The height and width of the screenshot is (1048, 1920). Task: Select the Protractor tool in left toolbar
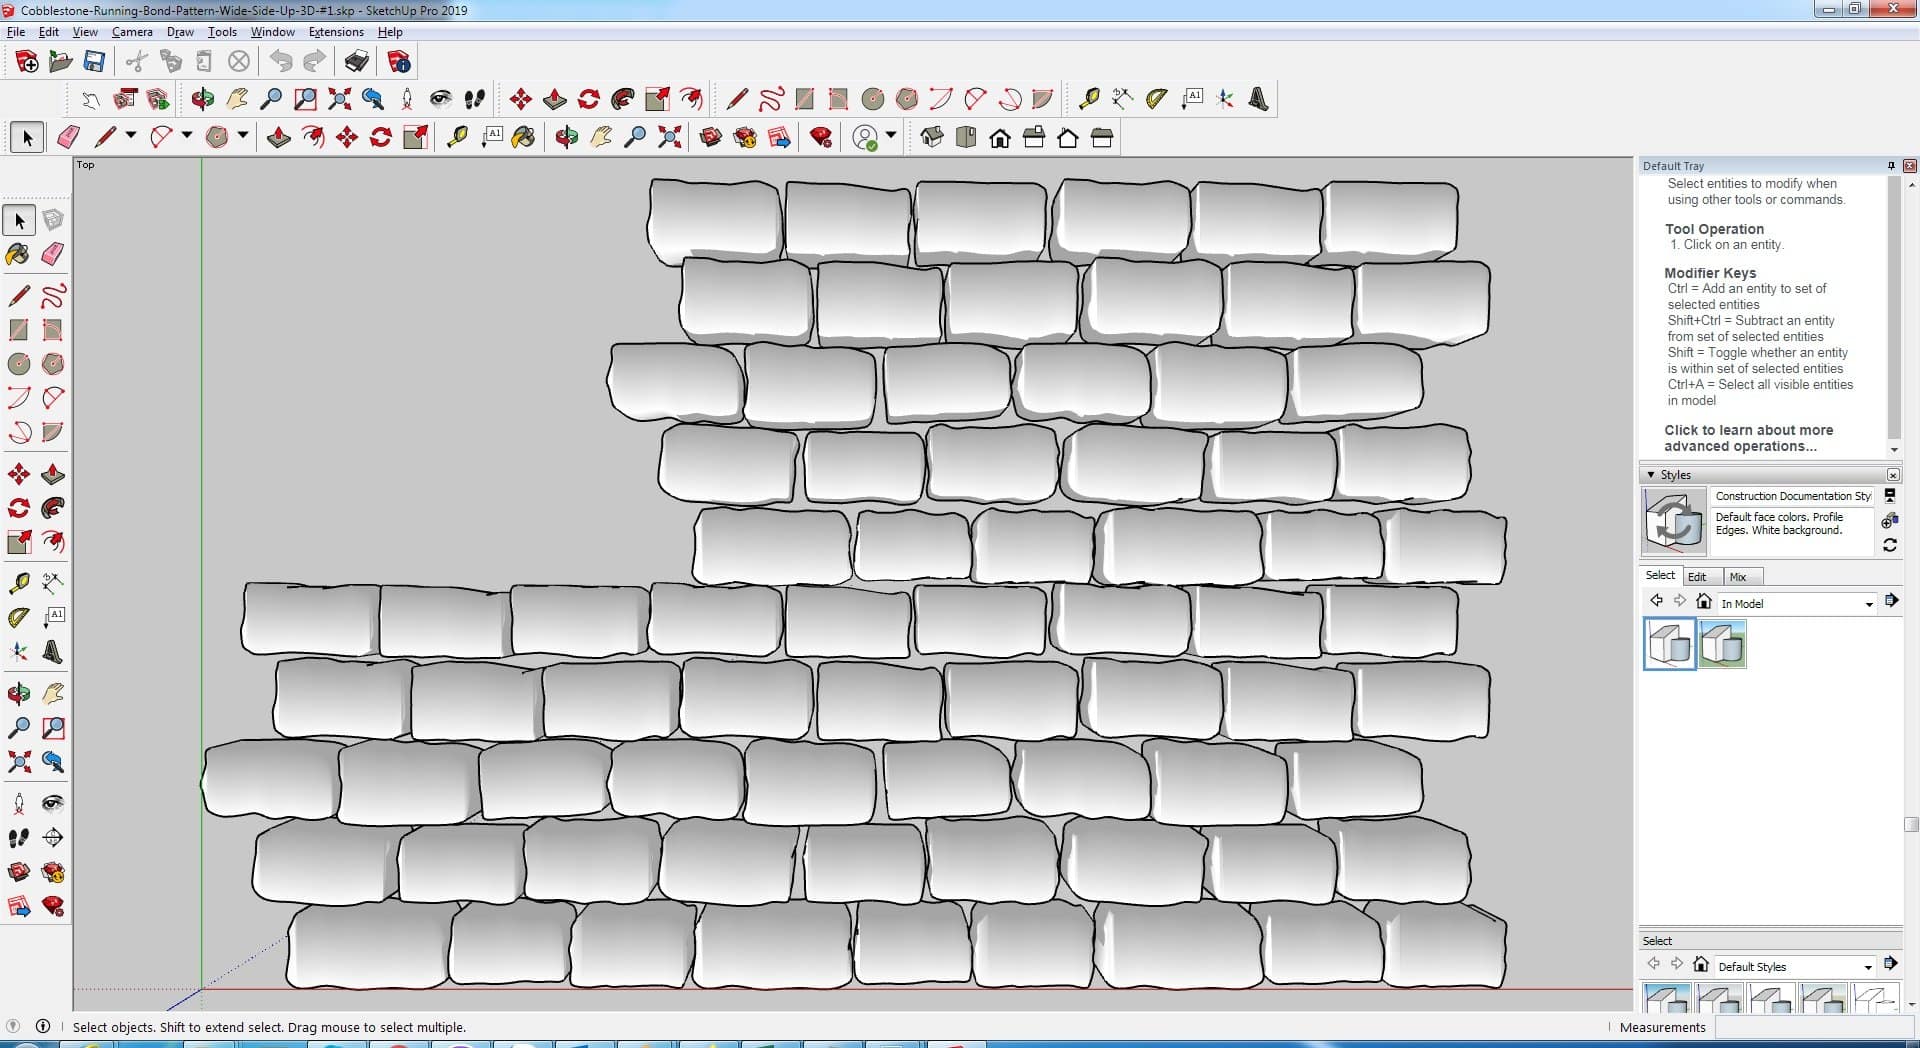pos(18,618)
